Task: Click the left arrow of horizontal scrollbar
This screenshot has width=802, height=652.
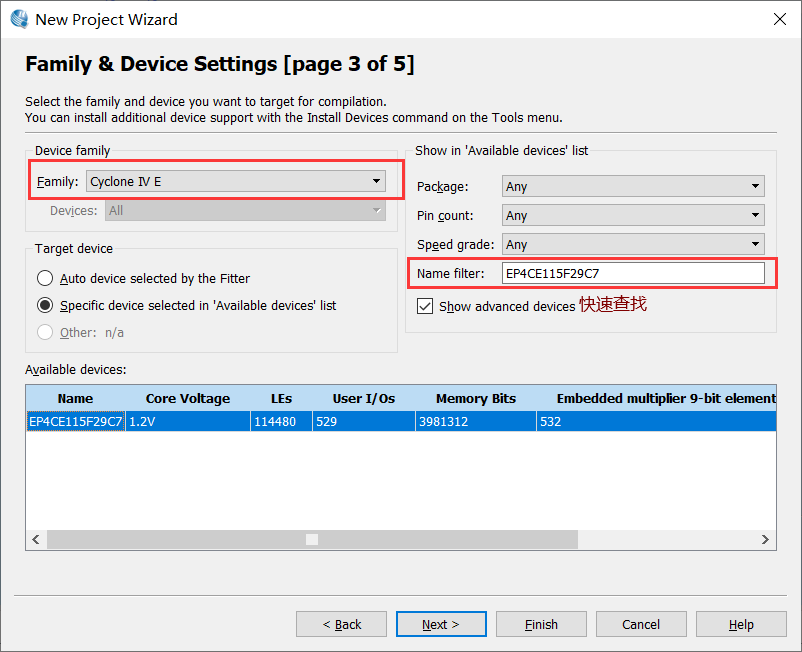Action: tap(36, 539)
